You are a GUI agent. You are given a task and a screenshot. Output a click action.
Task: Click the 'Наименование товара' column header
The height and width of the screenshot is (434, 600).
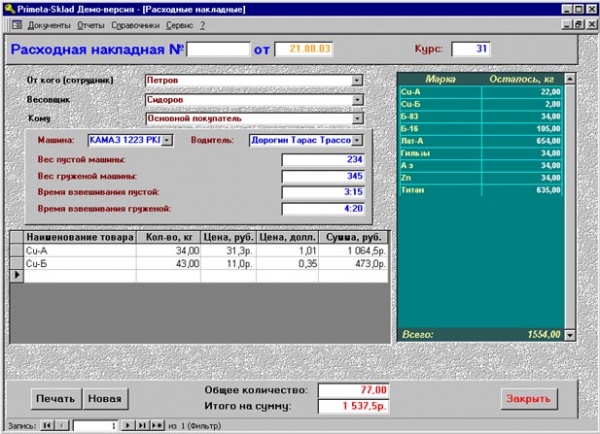click(80, 238)
